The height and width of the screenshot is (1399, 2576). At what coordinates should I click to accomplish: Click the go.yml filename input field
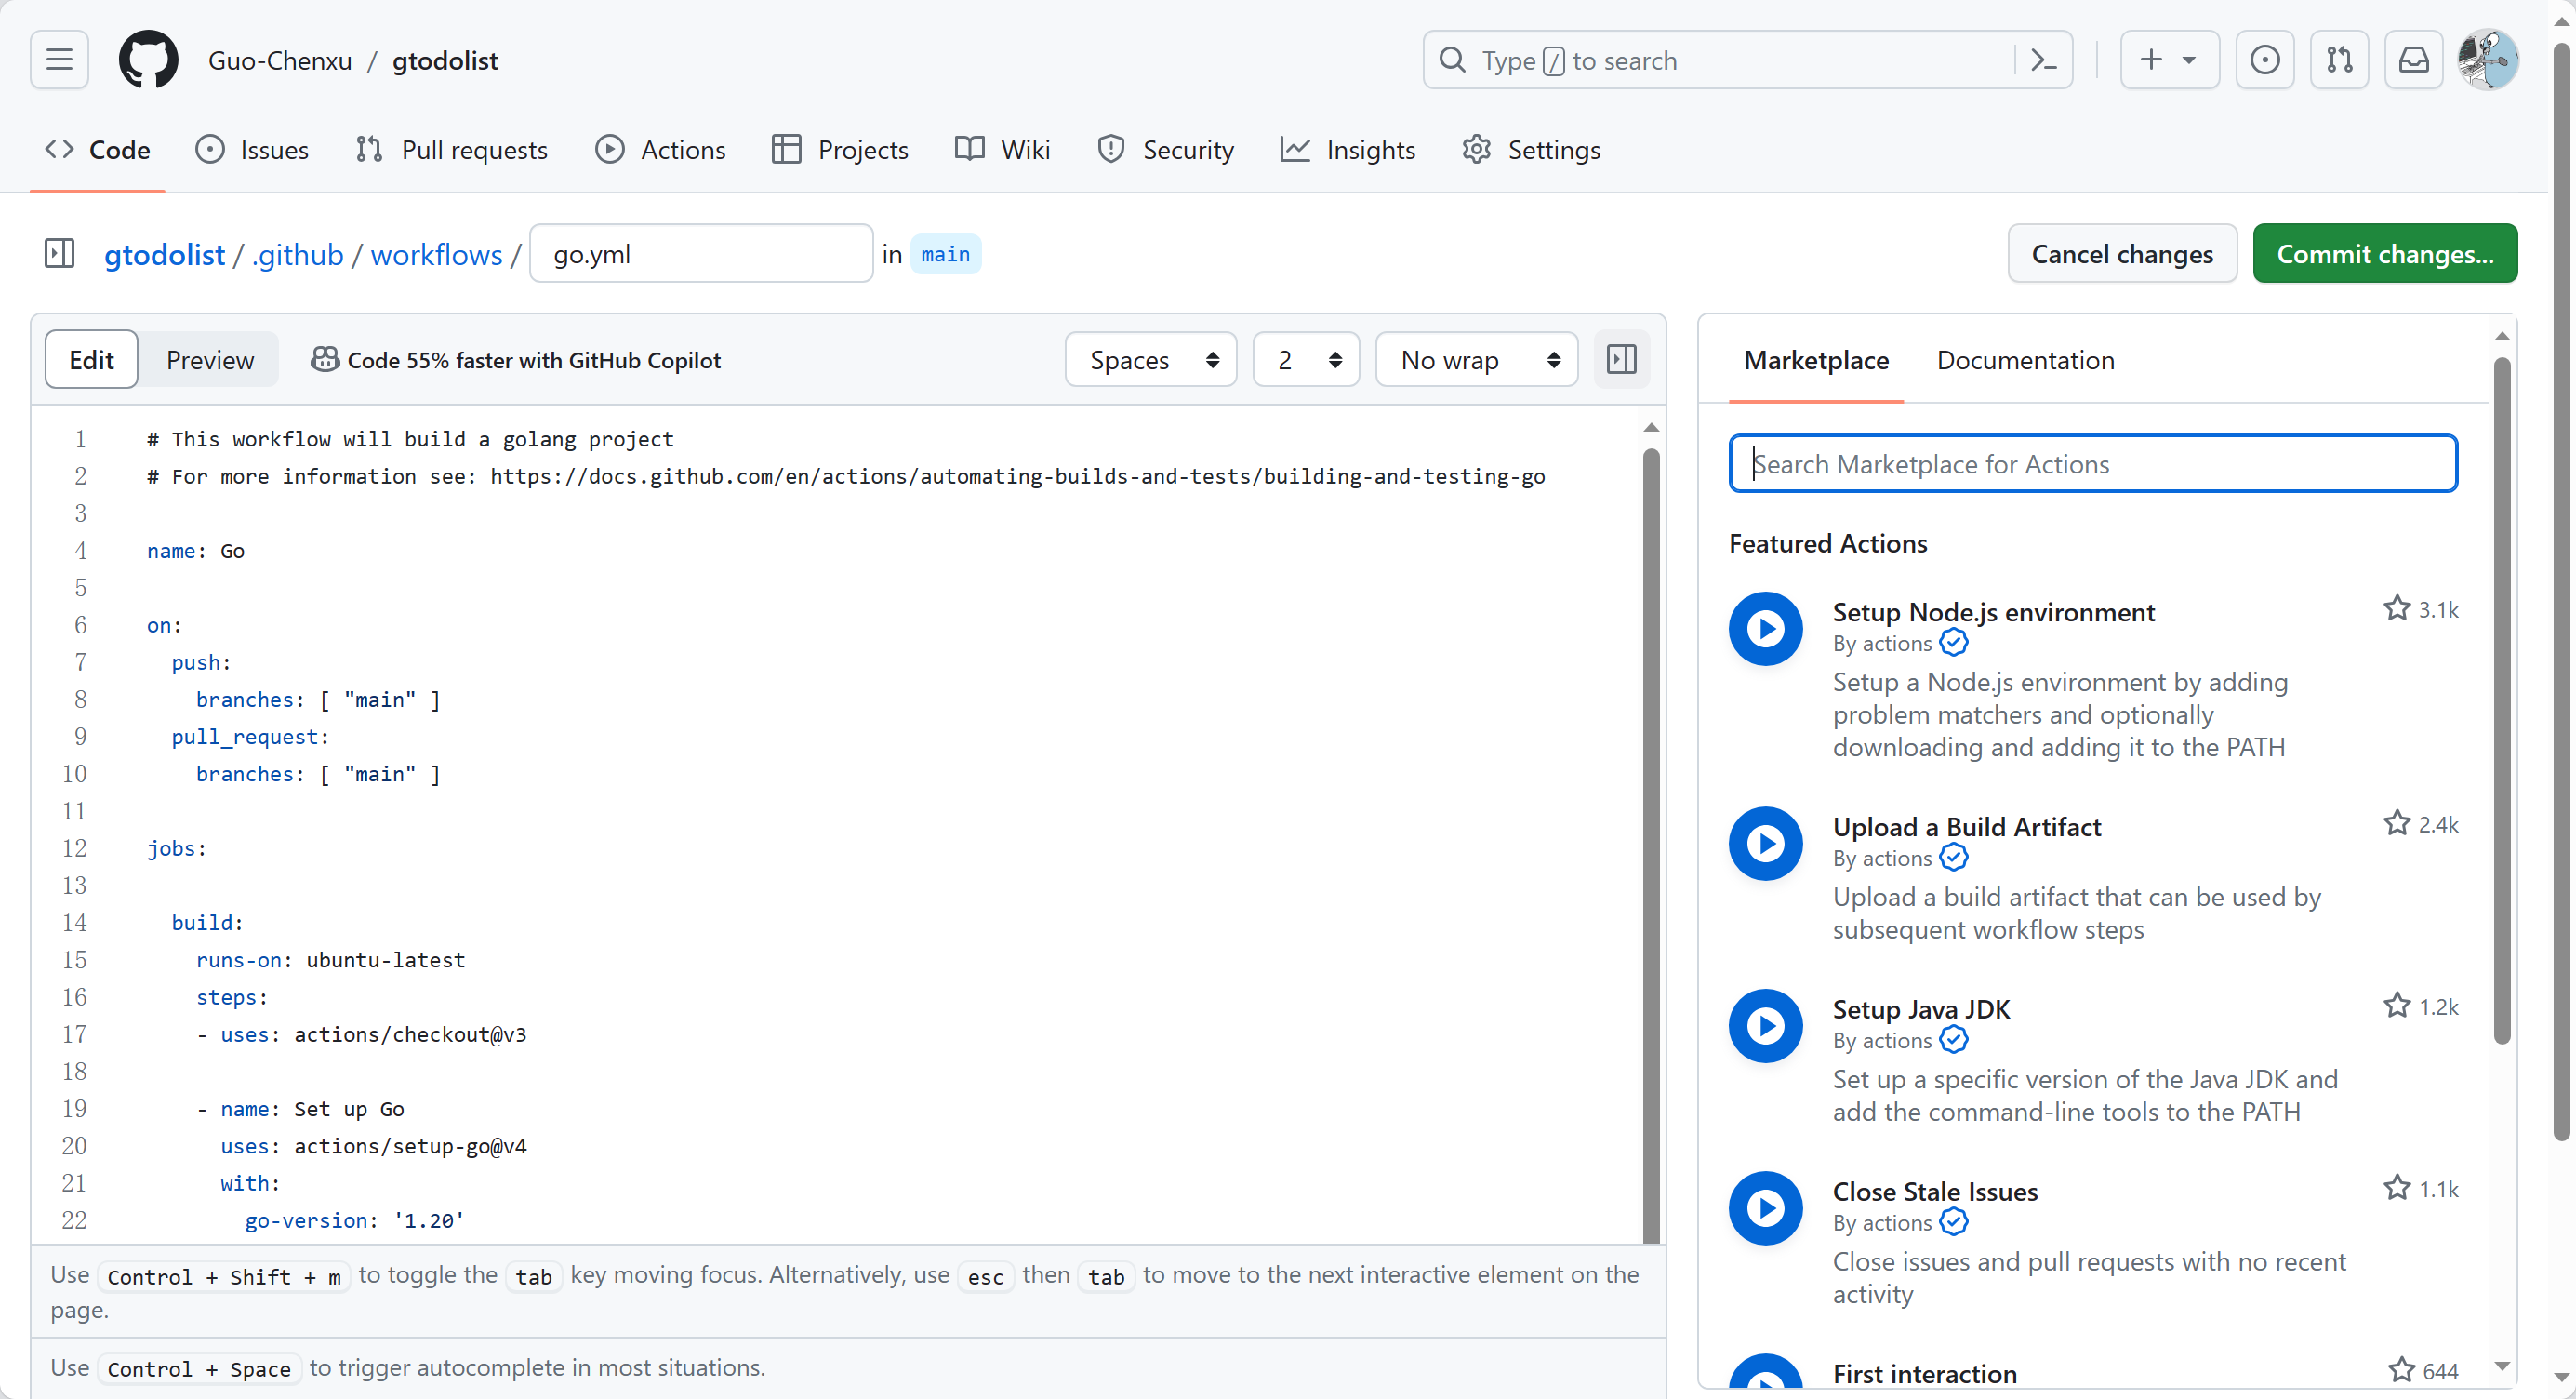coord(701,253)
